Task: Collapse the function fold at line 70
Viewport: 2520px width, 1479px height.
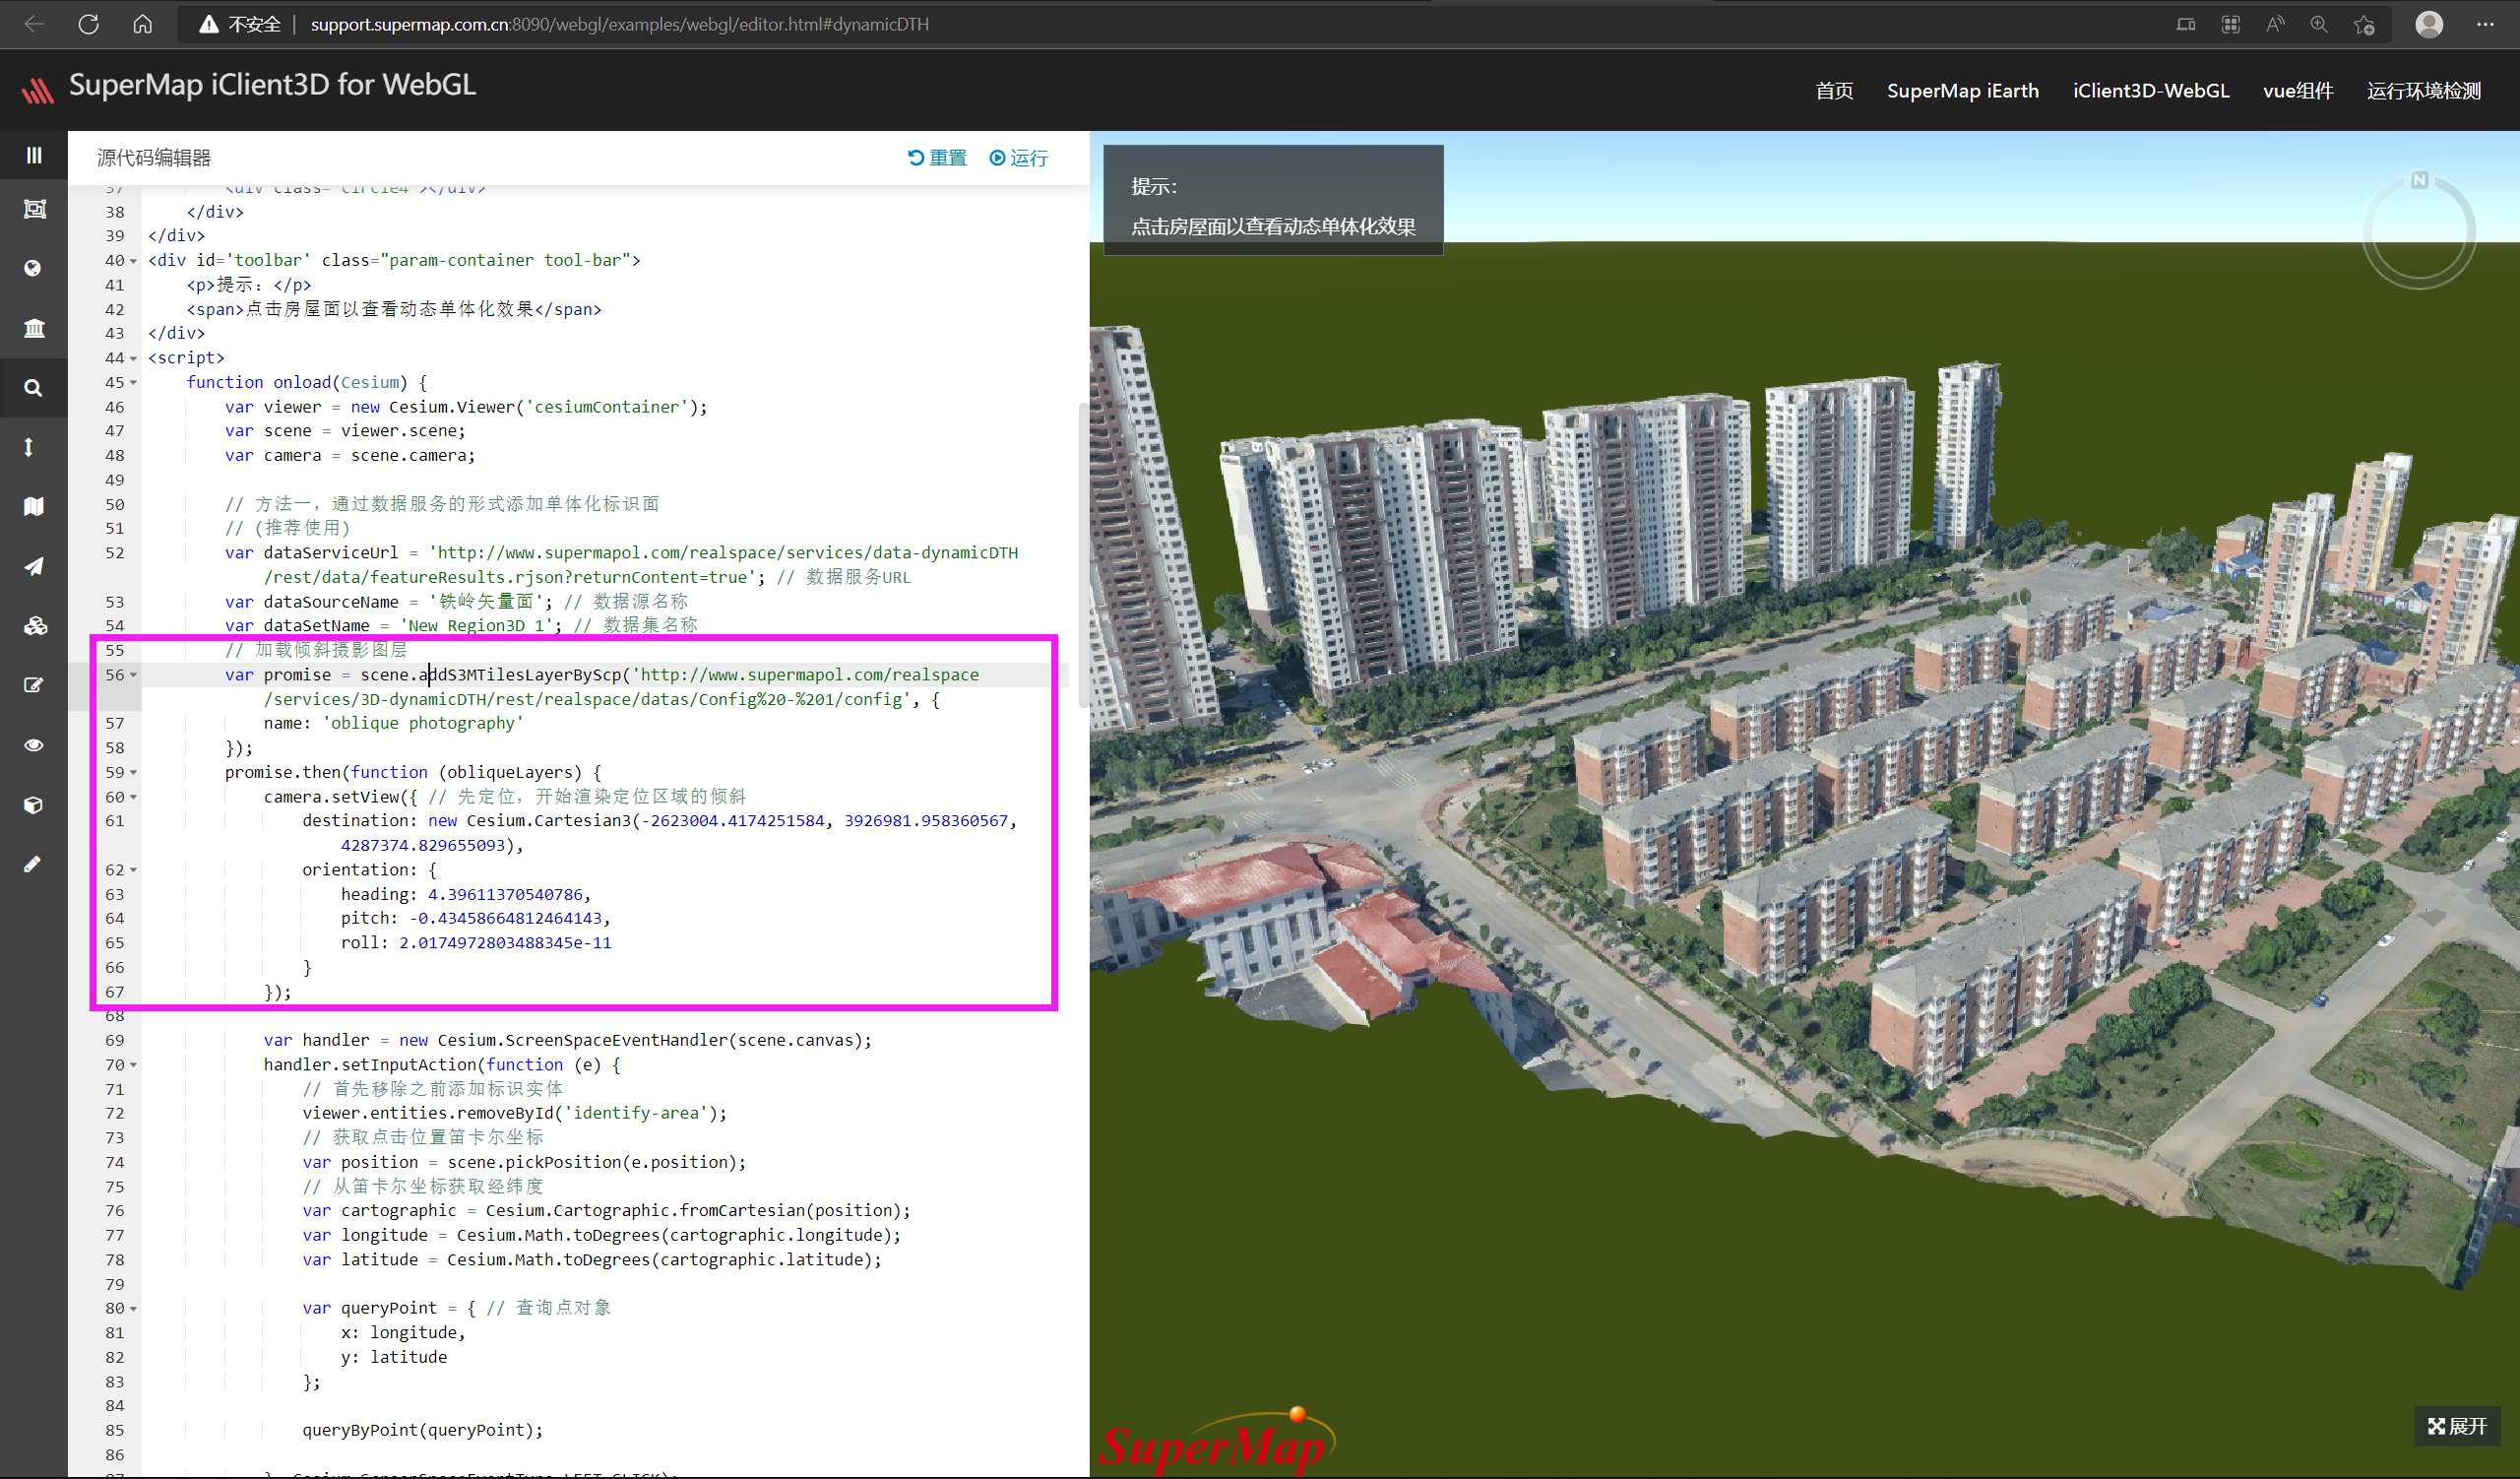Action: (133, 1065)
